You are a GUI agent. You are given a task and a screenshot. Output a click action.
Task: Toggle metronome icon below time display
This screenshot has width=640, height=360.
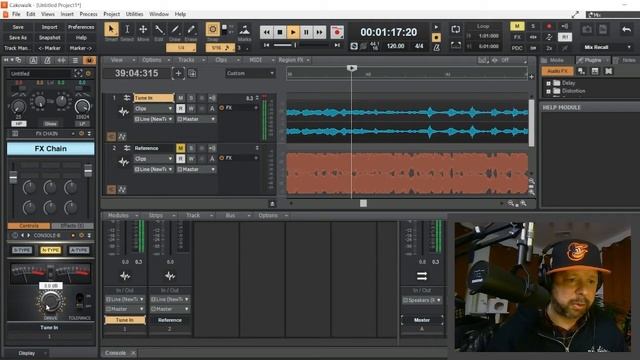(x=436, y=47)
